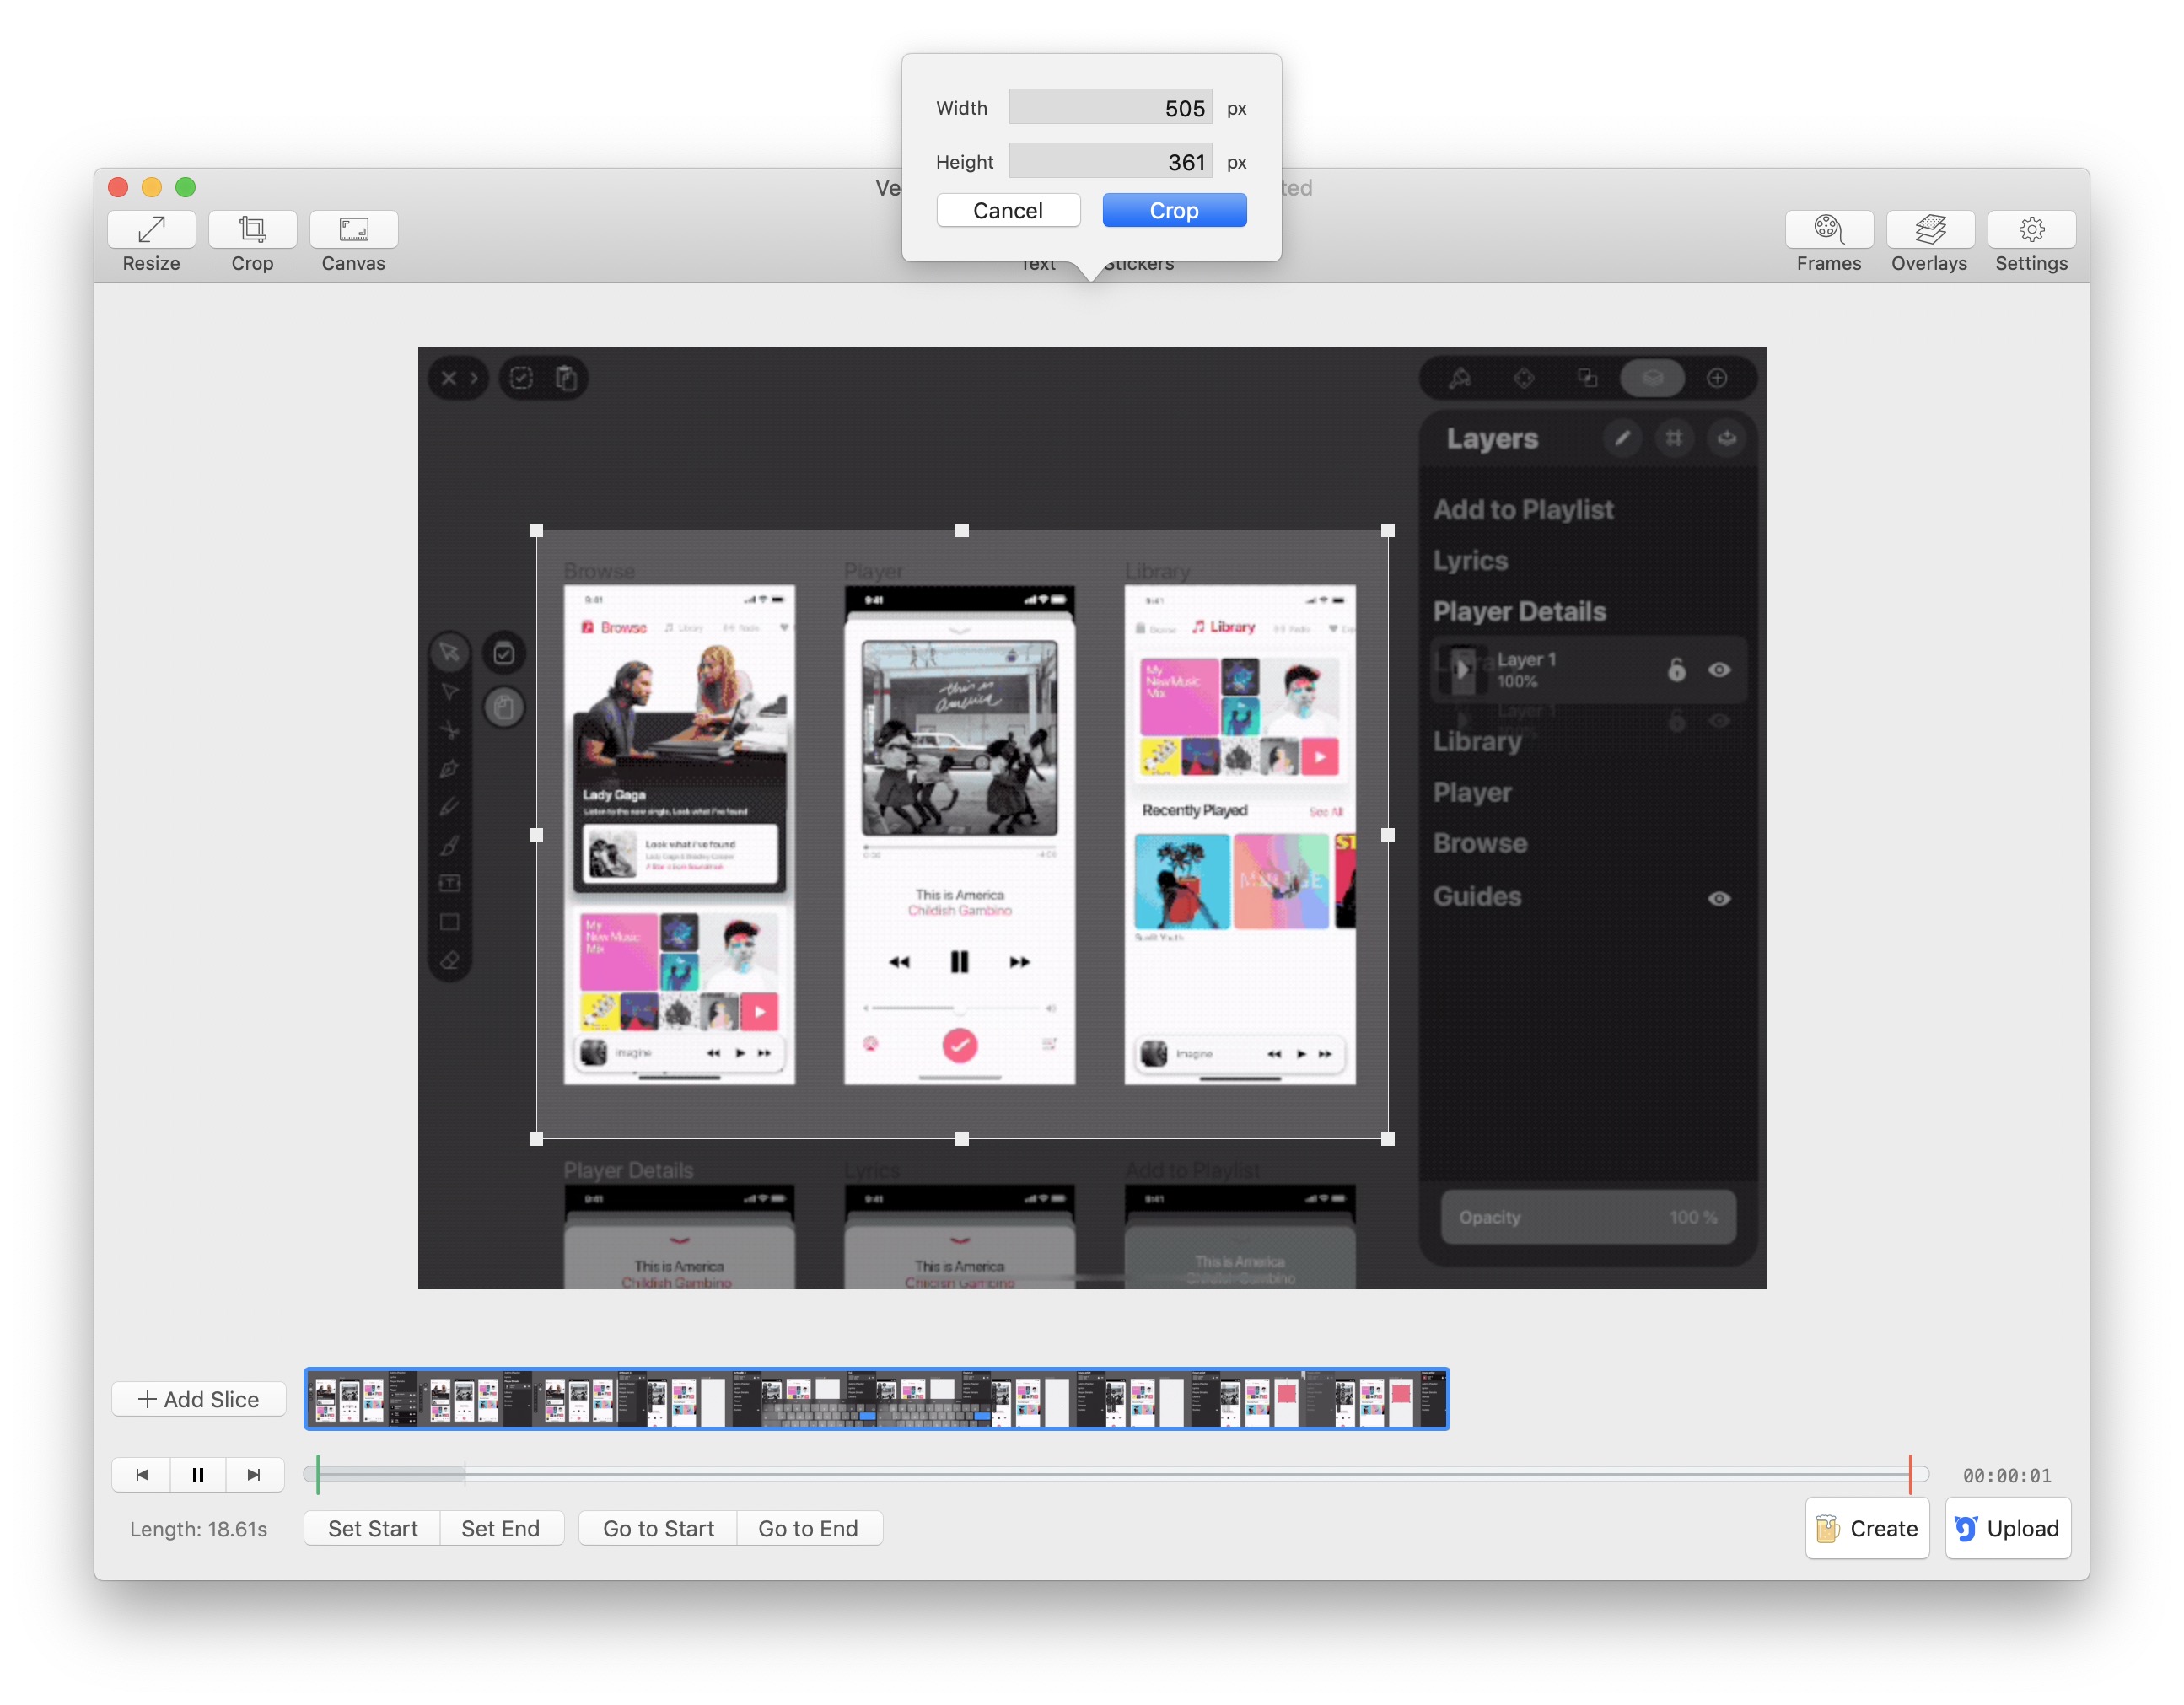Image resolution: width=2184 pixels, height=1705 pixels.
Task: Step back to the previous frame
Action: coord(142,1474)
